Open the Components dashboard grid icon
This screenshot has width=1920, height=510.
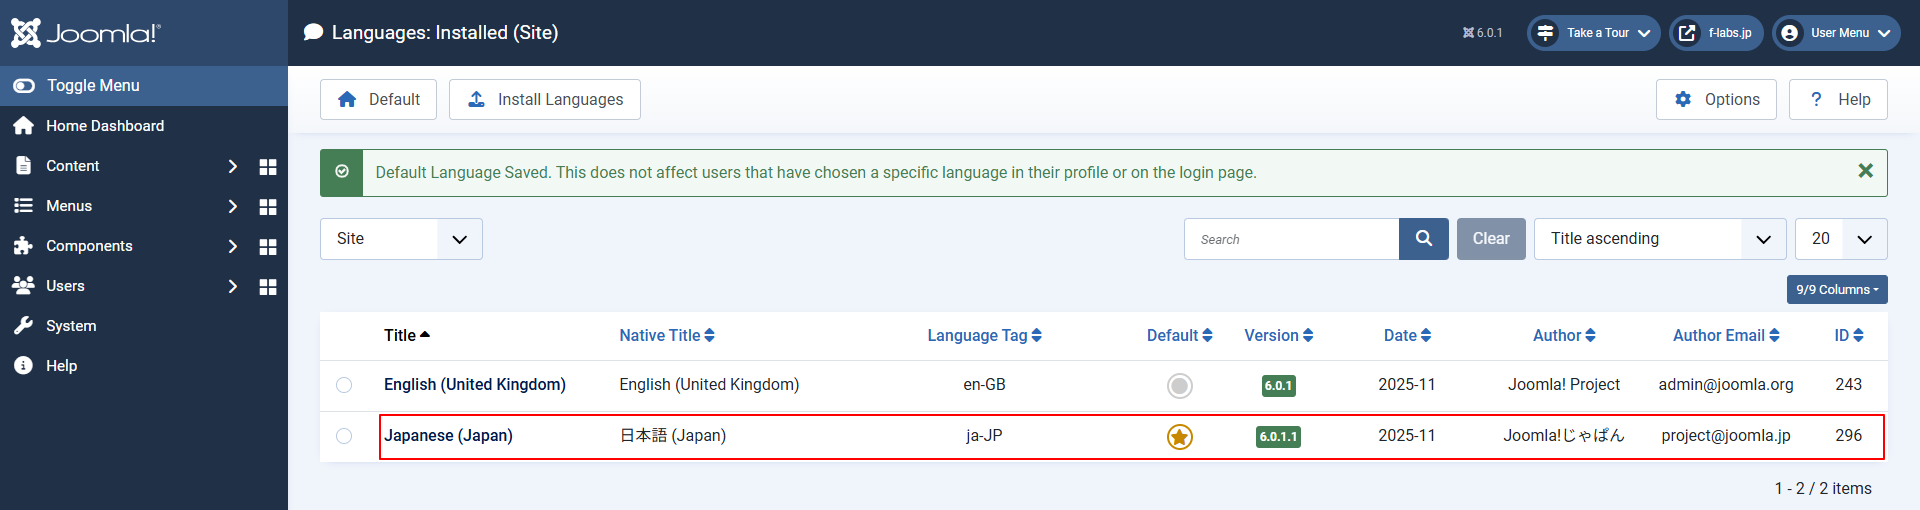[268, 247]
